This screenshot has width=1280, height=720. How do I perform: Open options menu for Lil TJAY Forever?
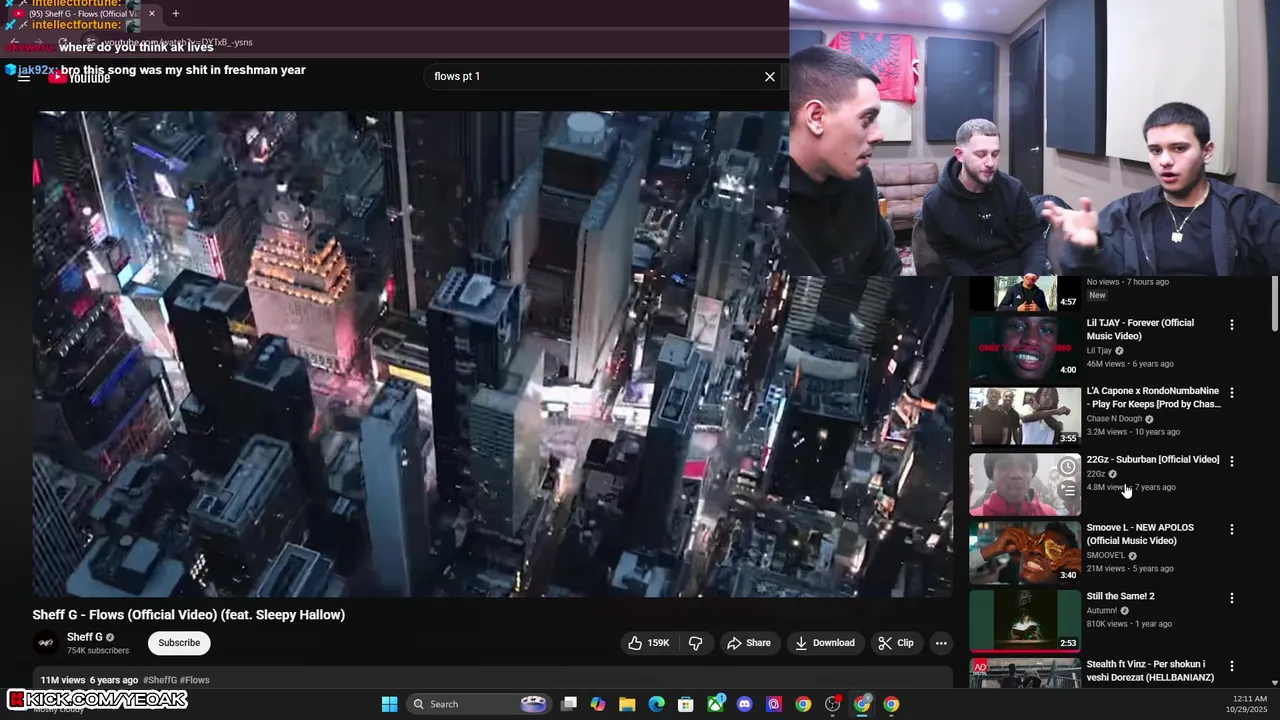tap(1232, 325)
